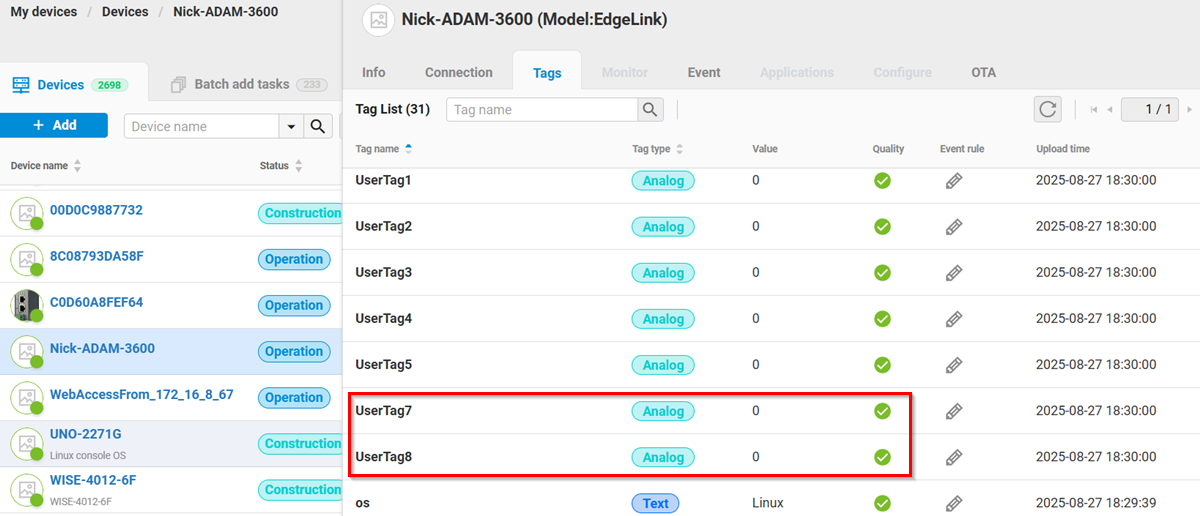Sort device list by Status
Viewport: 1200px width, 516px height.
tap(298, 166)
